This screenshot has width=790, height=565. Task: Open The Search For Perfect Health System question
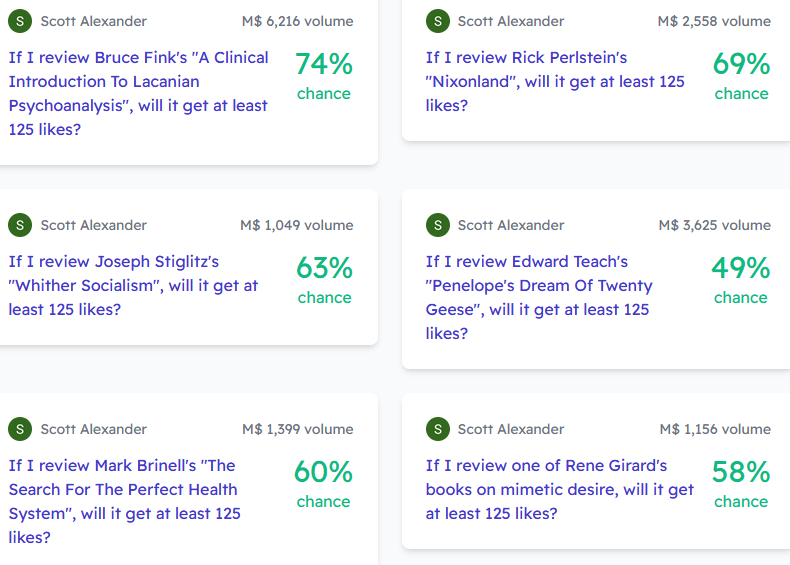[124, 501]
